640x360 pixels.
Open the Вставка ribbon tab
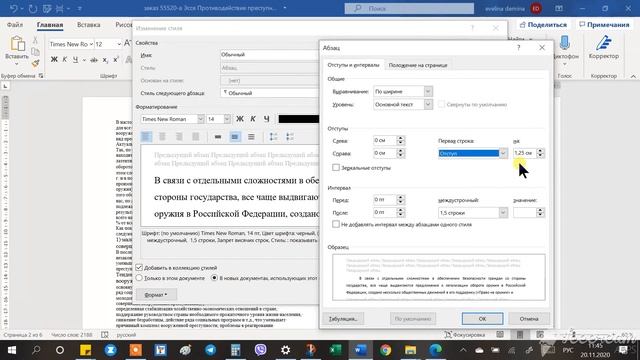(x=89, y=25)
